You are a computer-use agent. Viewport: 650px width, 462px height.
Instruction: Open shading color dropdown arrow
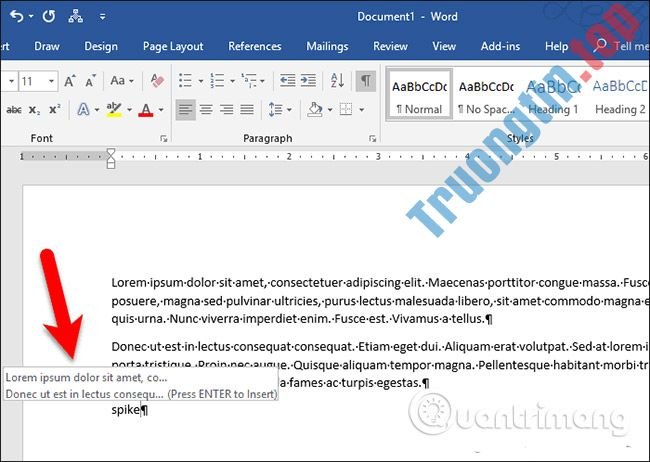330,110
